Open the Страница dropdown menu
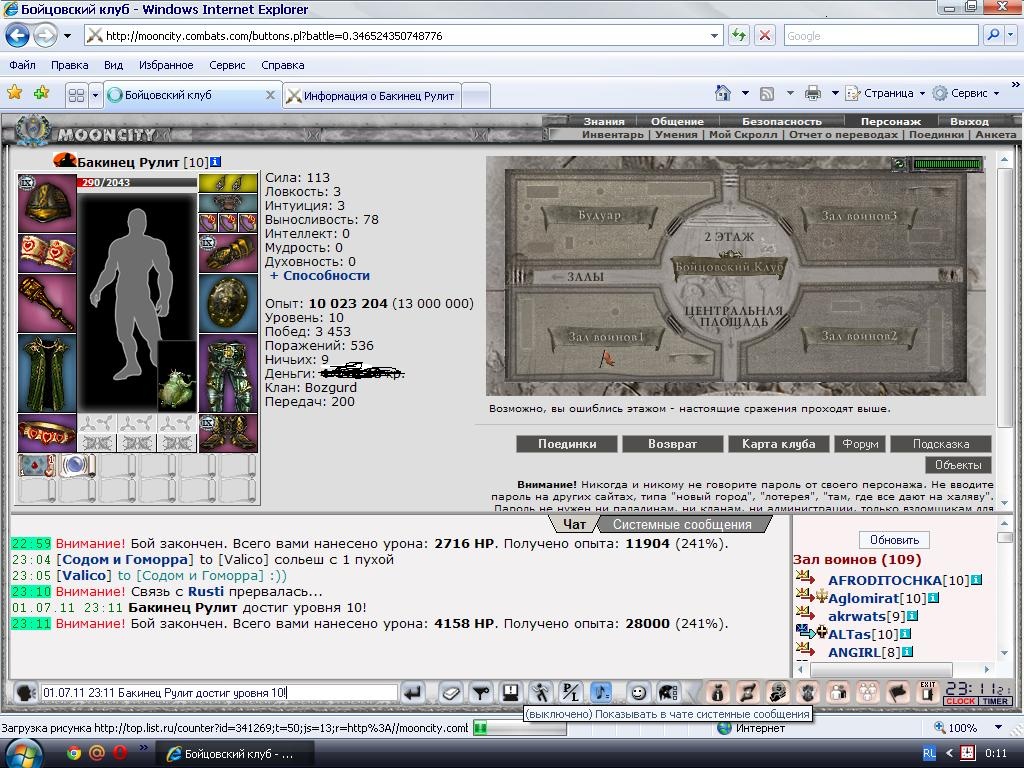This screenshot has width=1024, height=768. tap(886, 93)
